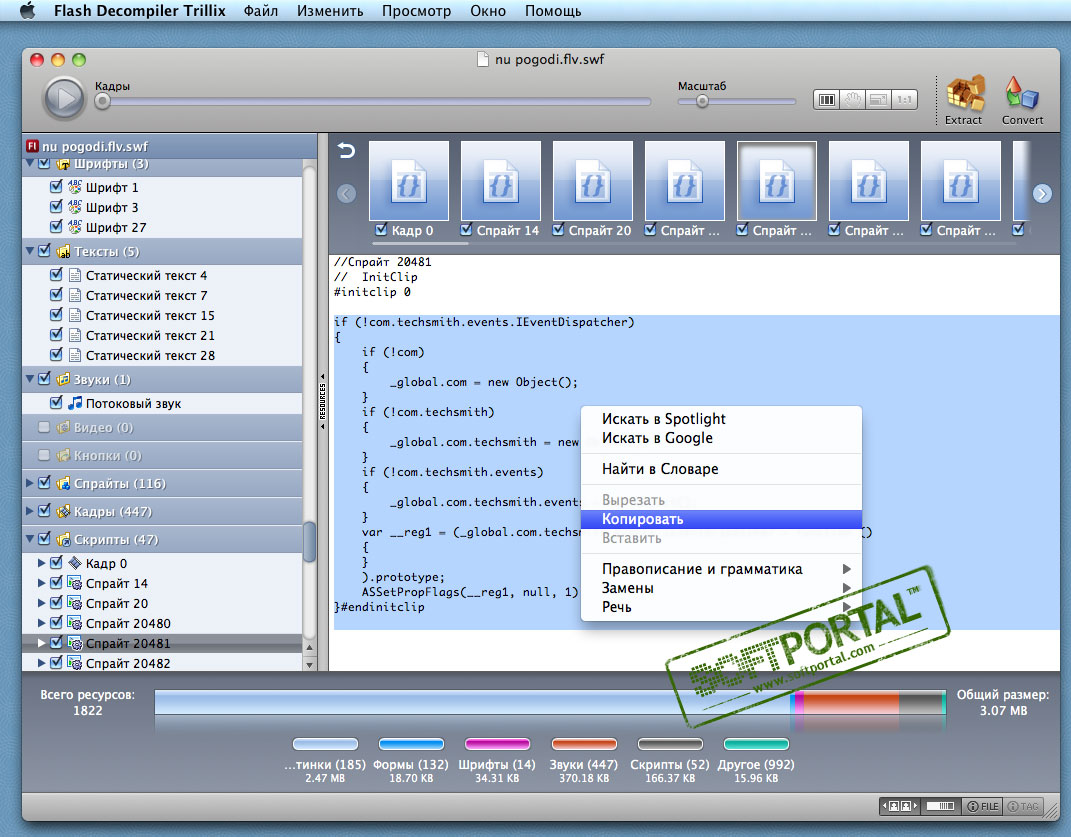This screenshot has height=837, width=1071.
Task: Select the filmstrip view mode icon
Action: [826, 100]
